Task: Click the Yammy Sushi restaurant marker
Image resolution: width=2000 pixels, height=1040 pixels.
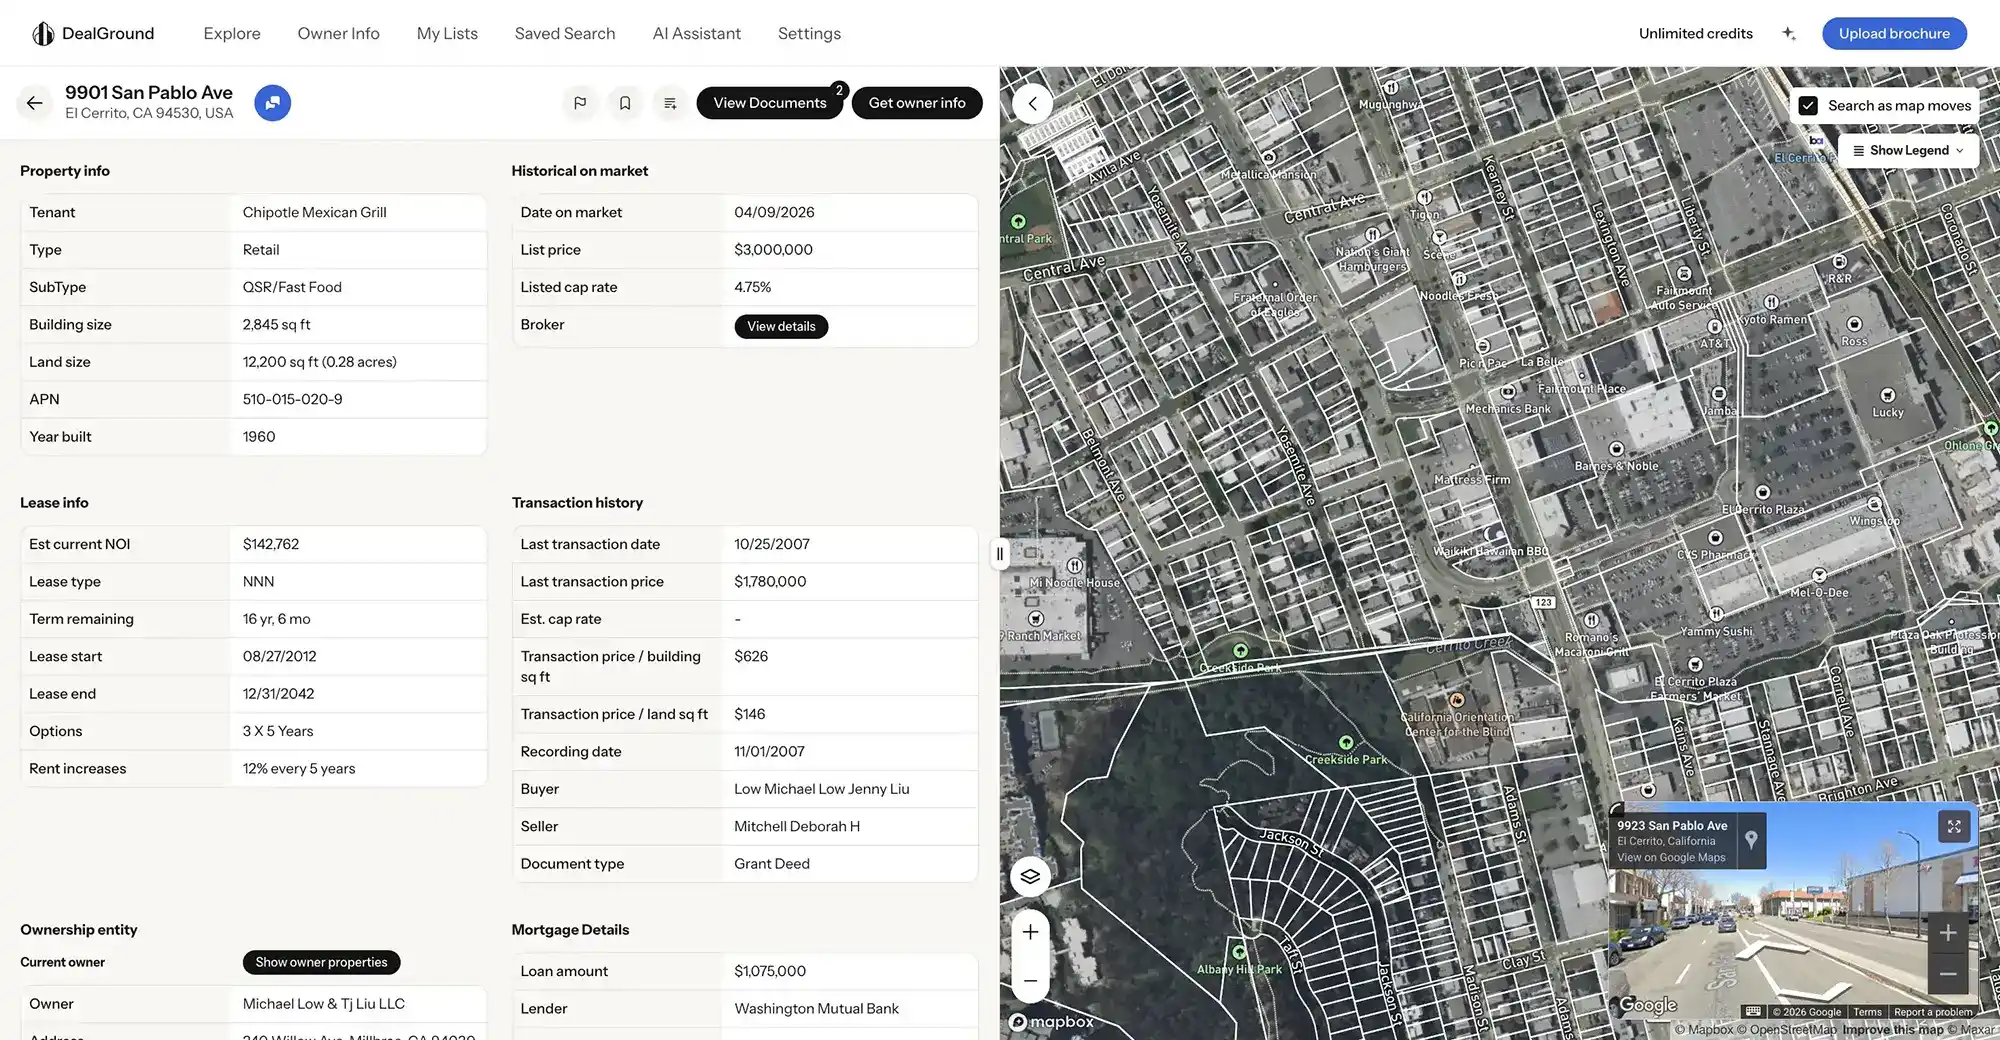Action: [x=1716, y=614]
